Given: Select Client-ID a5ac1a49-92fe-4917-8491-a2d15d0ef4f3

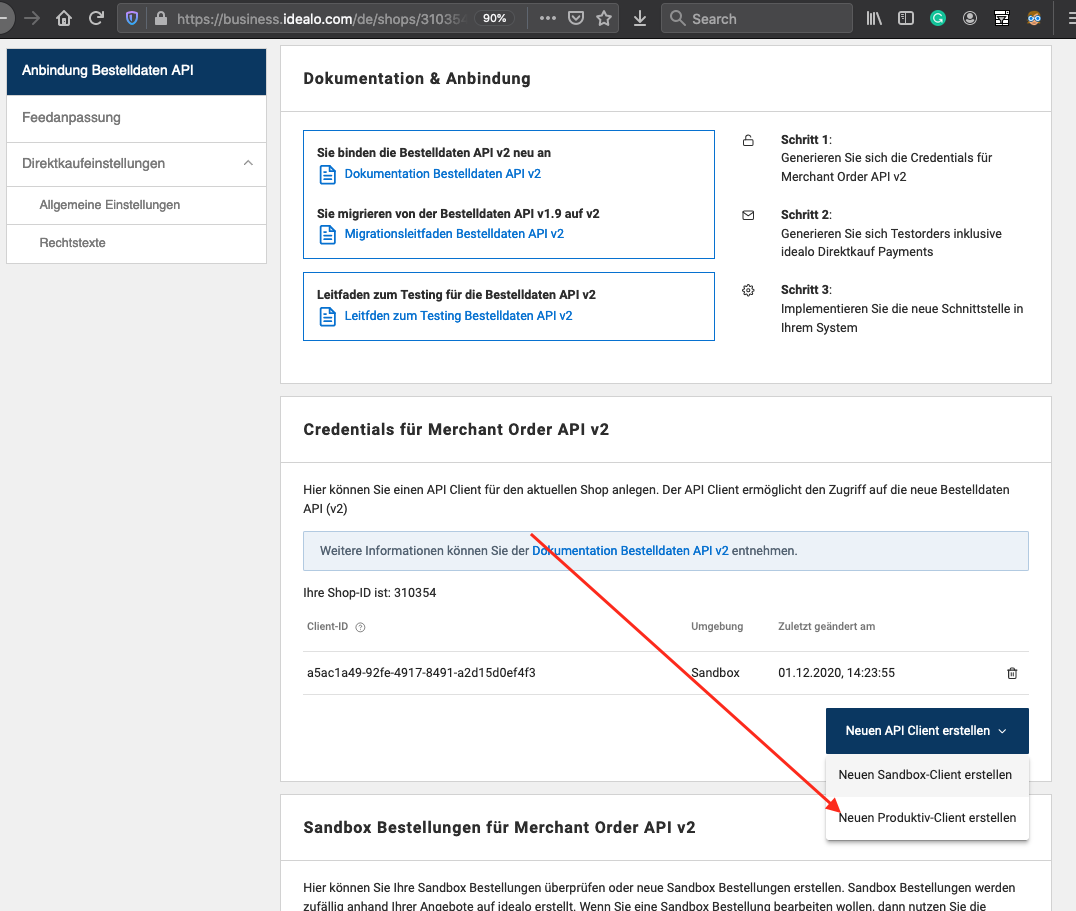Looking at the screenshot, I should point(421,673).
